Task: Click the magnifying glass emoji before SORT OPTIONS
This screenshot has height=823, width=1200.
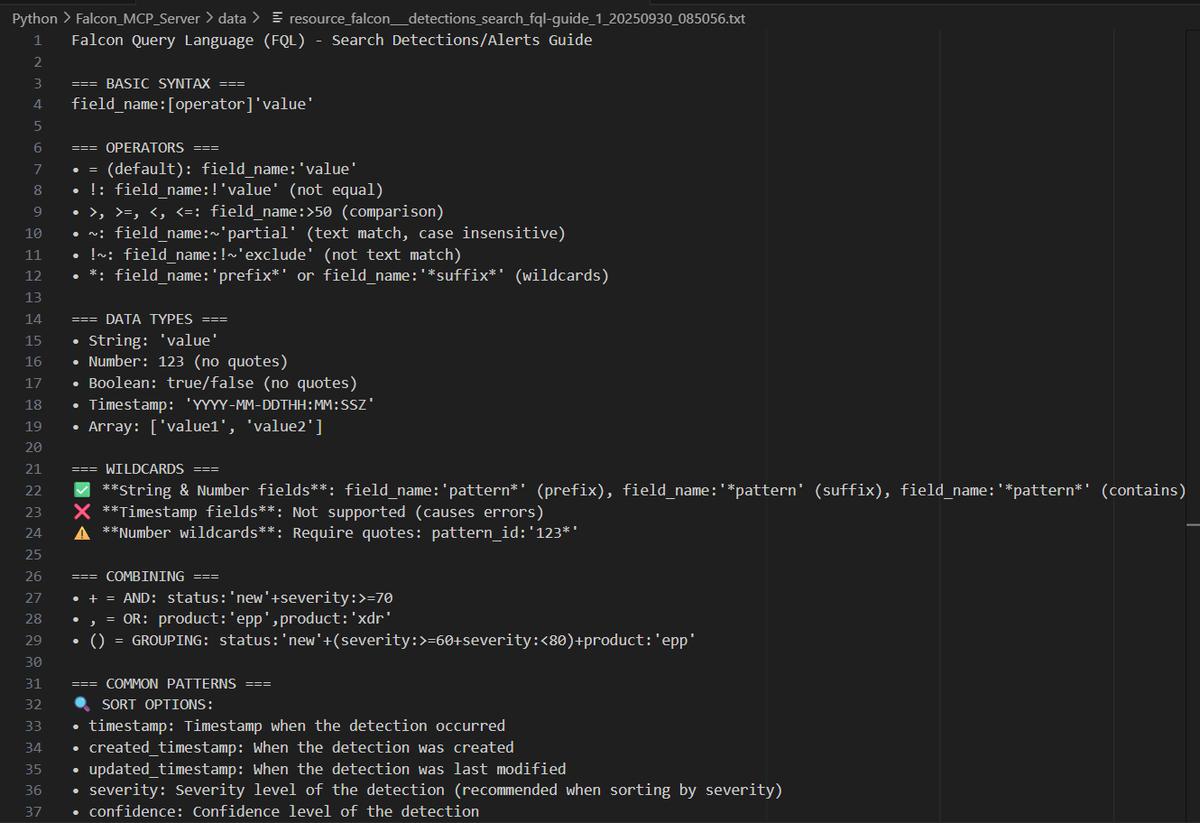Action: tap(82, 704)
